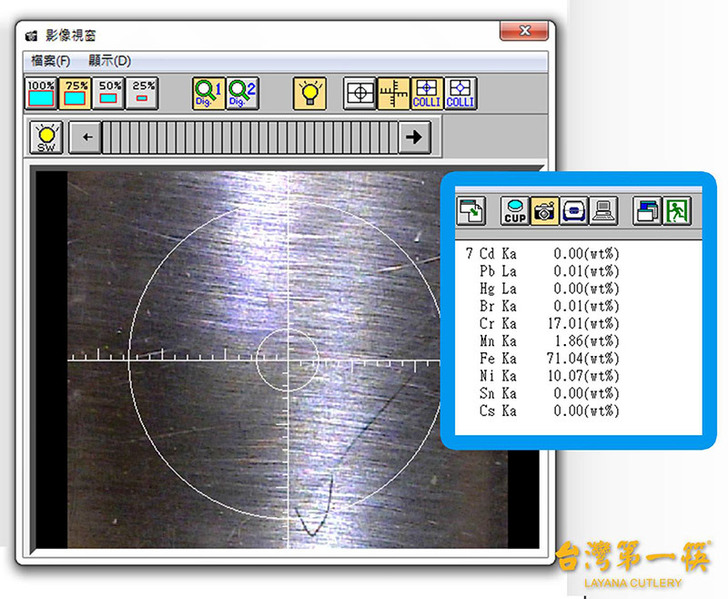This screenshot has height=599, width=728.
Task: Select the second COLLI collimator icon
Action: (460, 93)
